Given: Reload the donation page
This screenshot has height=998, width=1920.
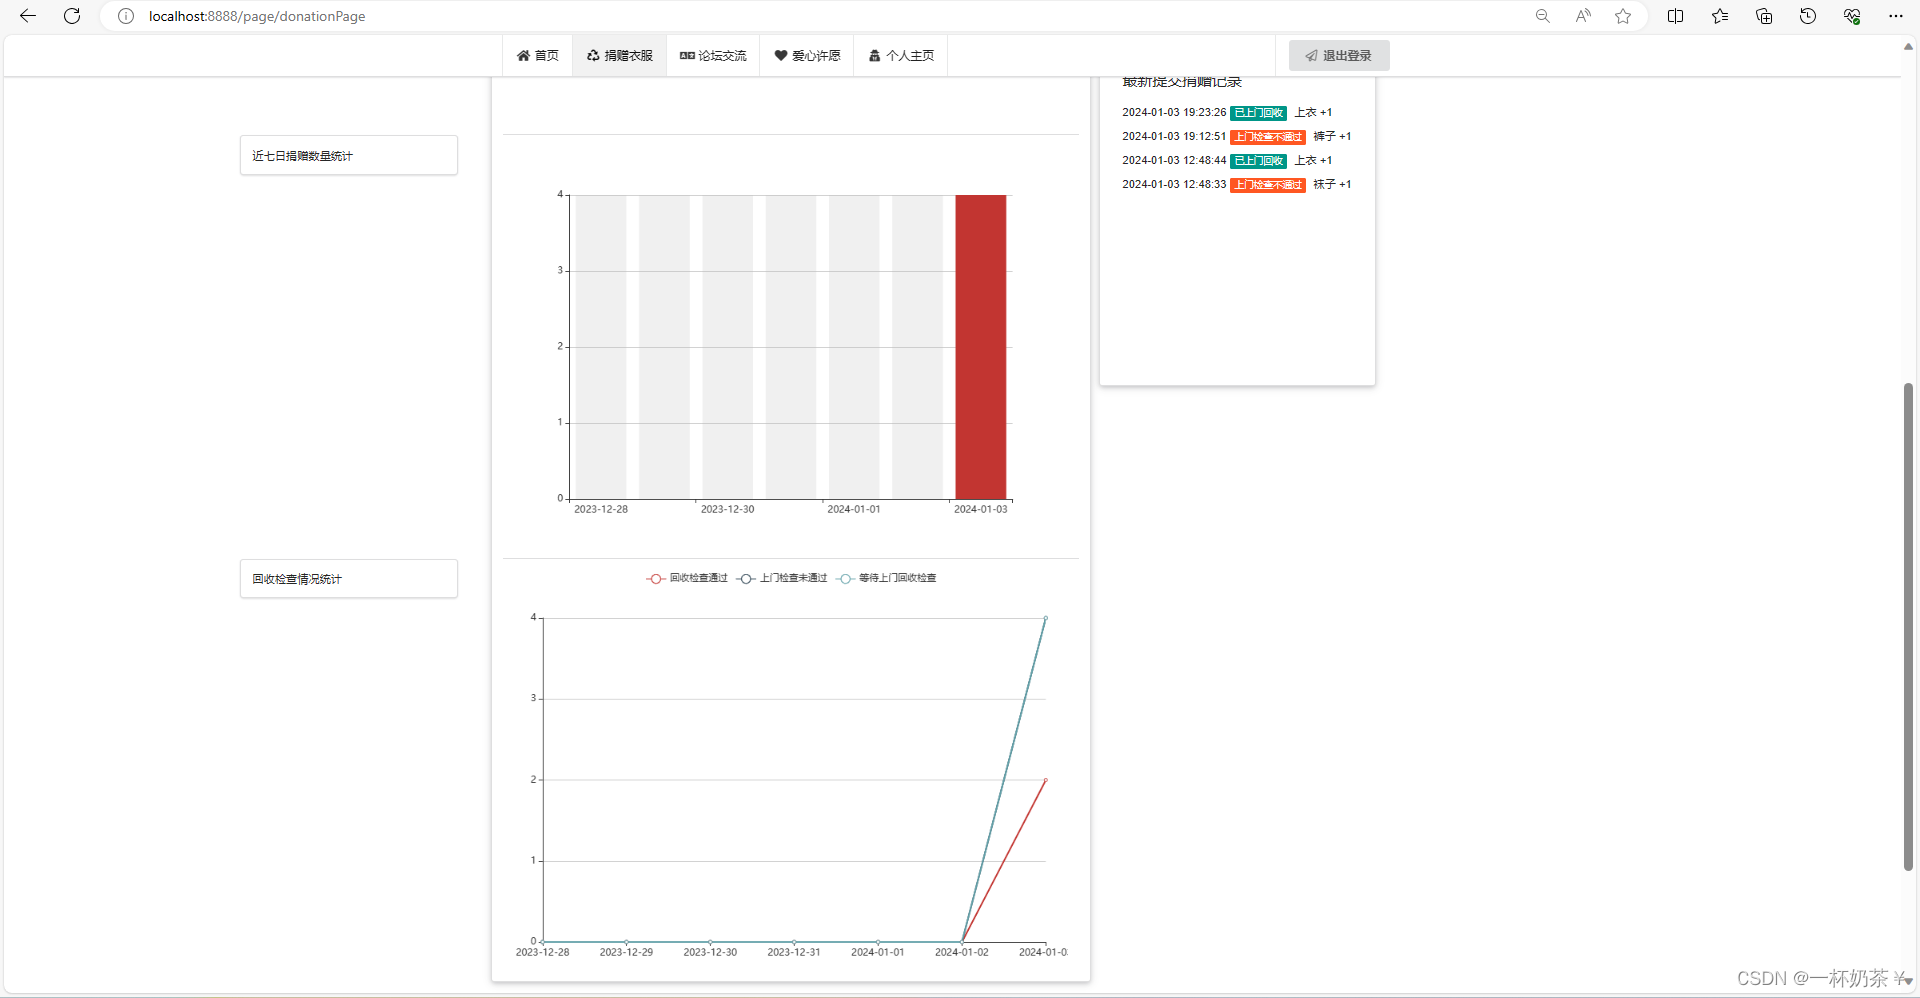Looking at the screenshot, I should 72,16.
